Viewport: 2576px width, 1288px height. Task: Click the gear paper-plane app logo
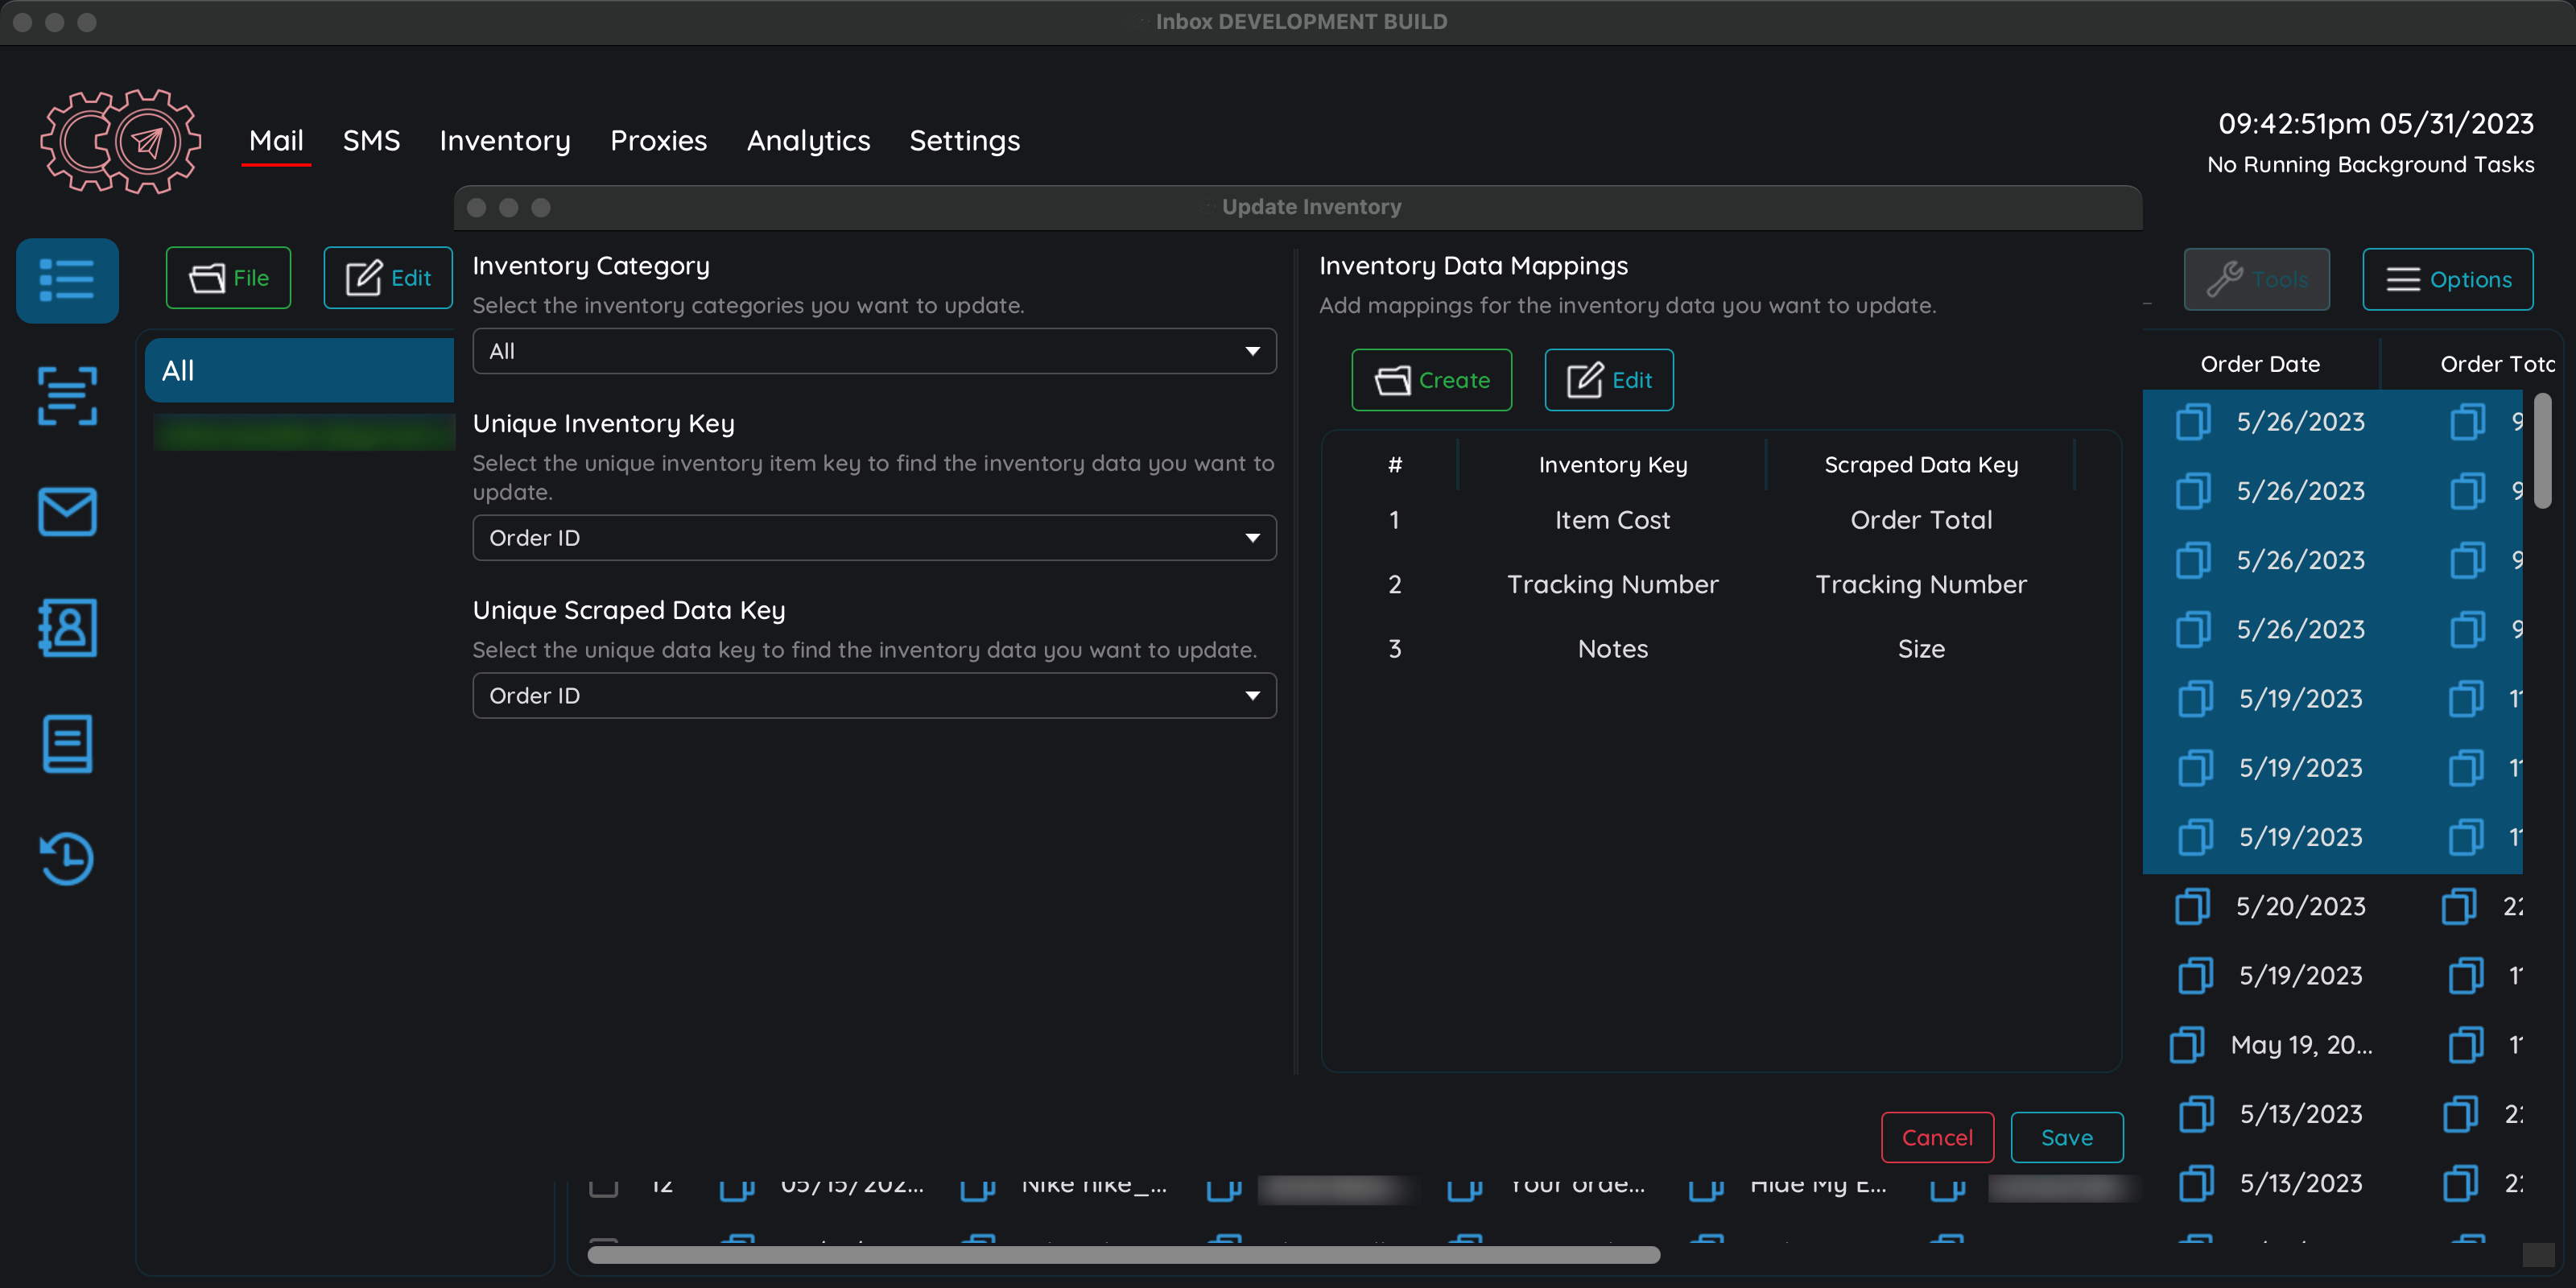(121, 141)
